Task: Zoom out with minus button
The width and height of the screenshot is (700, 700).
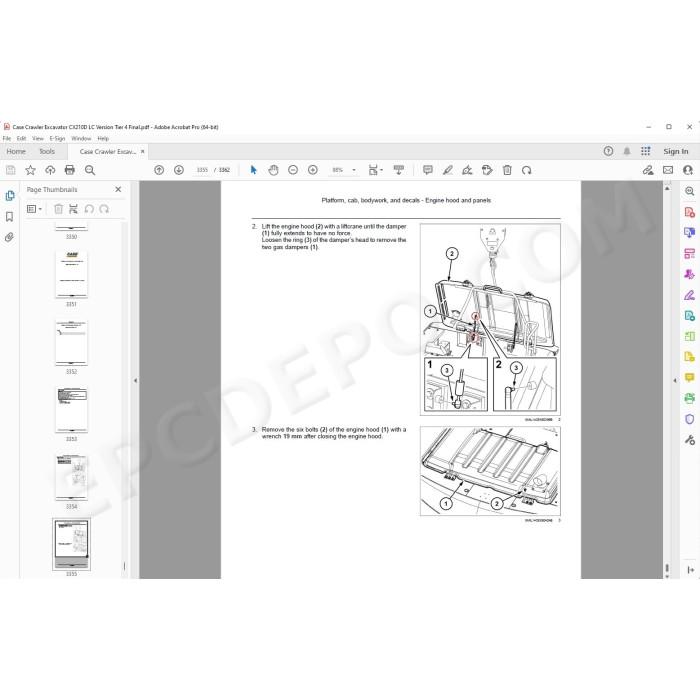Action: point(293,170)
